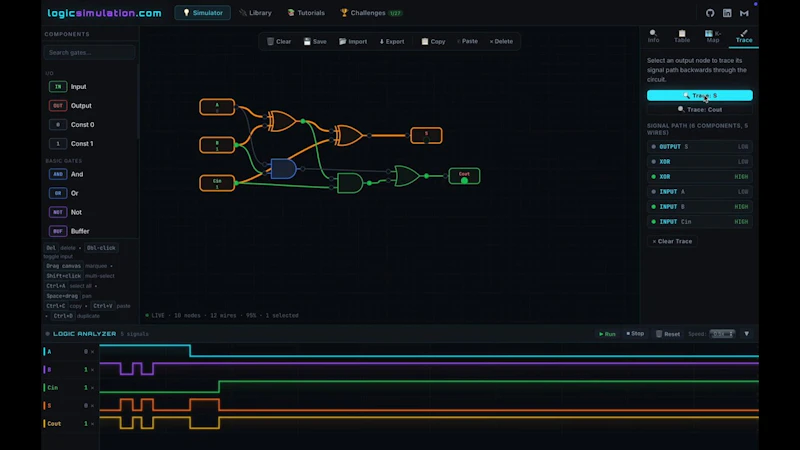
Task: Switch to the K-Map tab
Action: click(713, 36)
